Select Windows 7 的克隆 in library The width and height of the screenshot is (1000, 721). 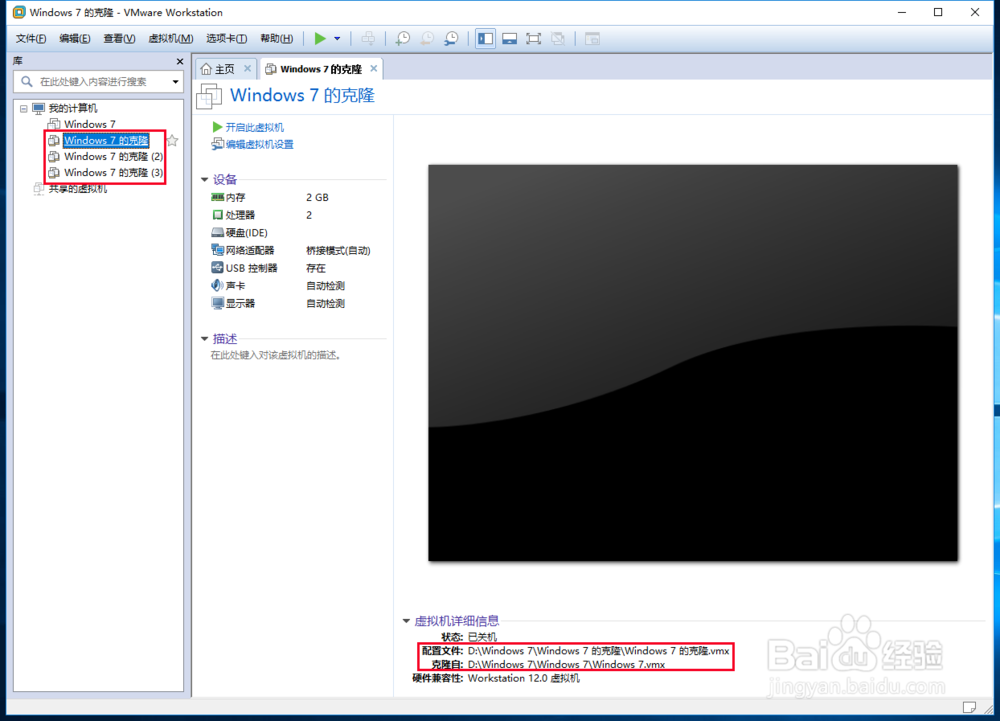tap(106, 140)
